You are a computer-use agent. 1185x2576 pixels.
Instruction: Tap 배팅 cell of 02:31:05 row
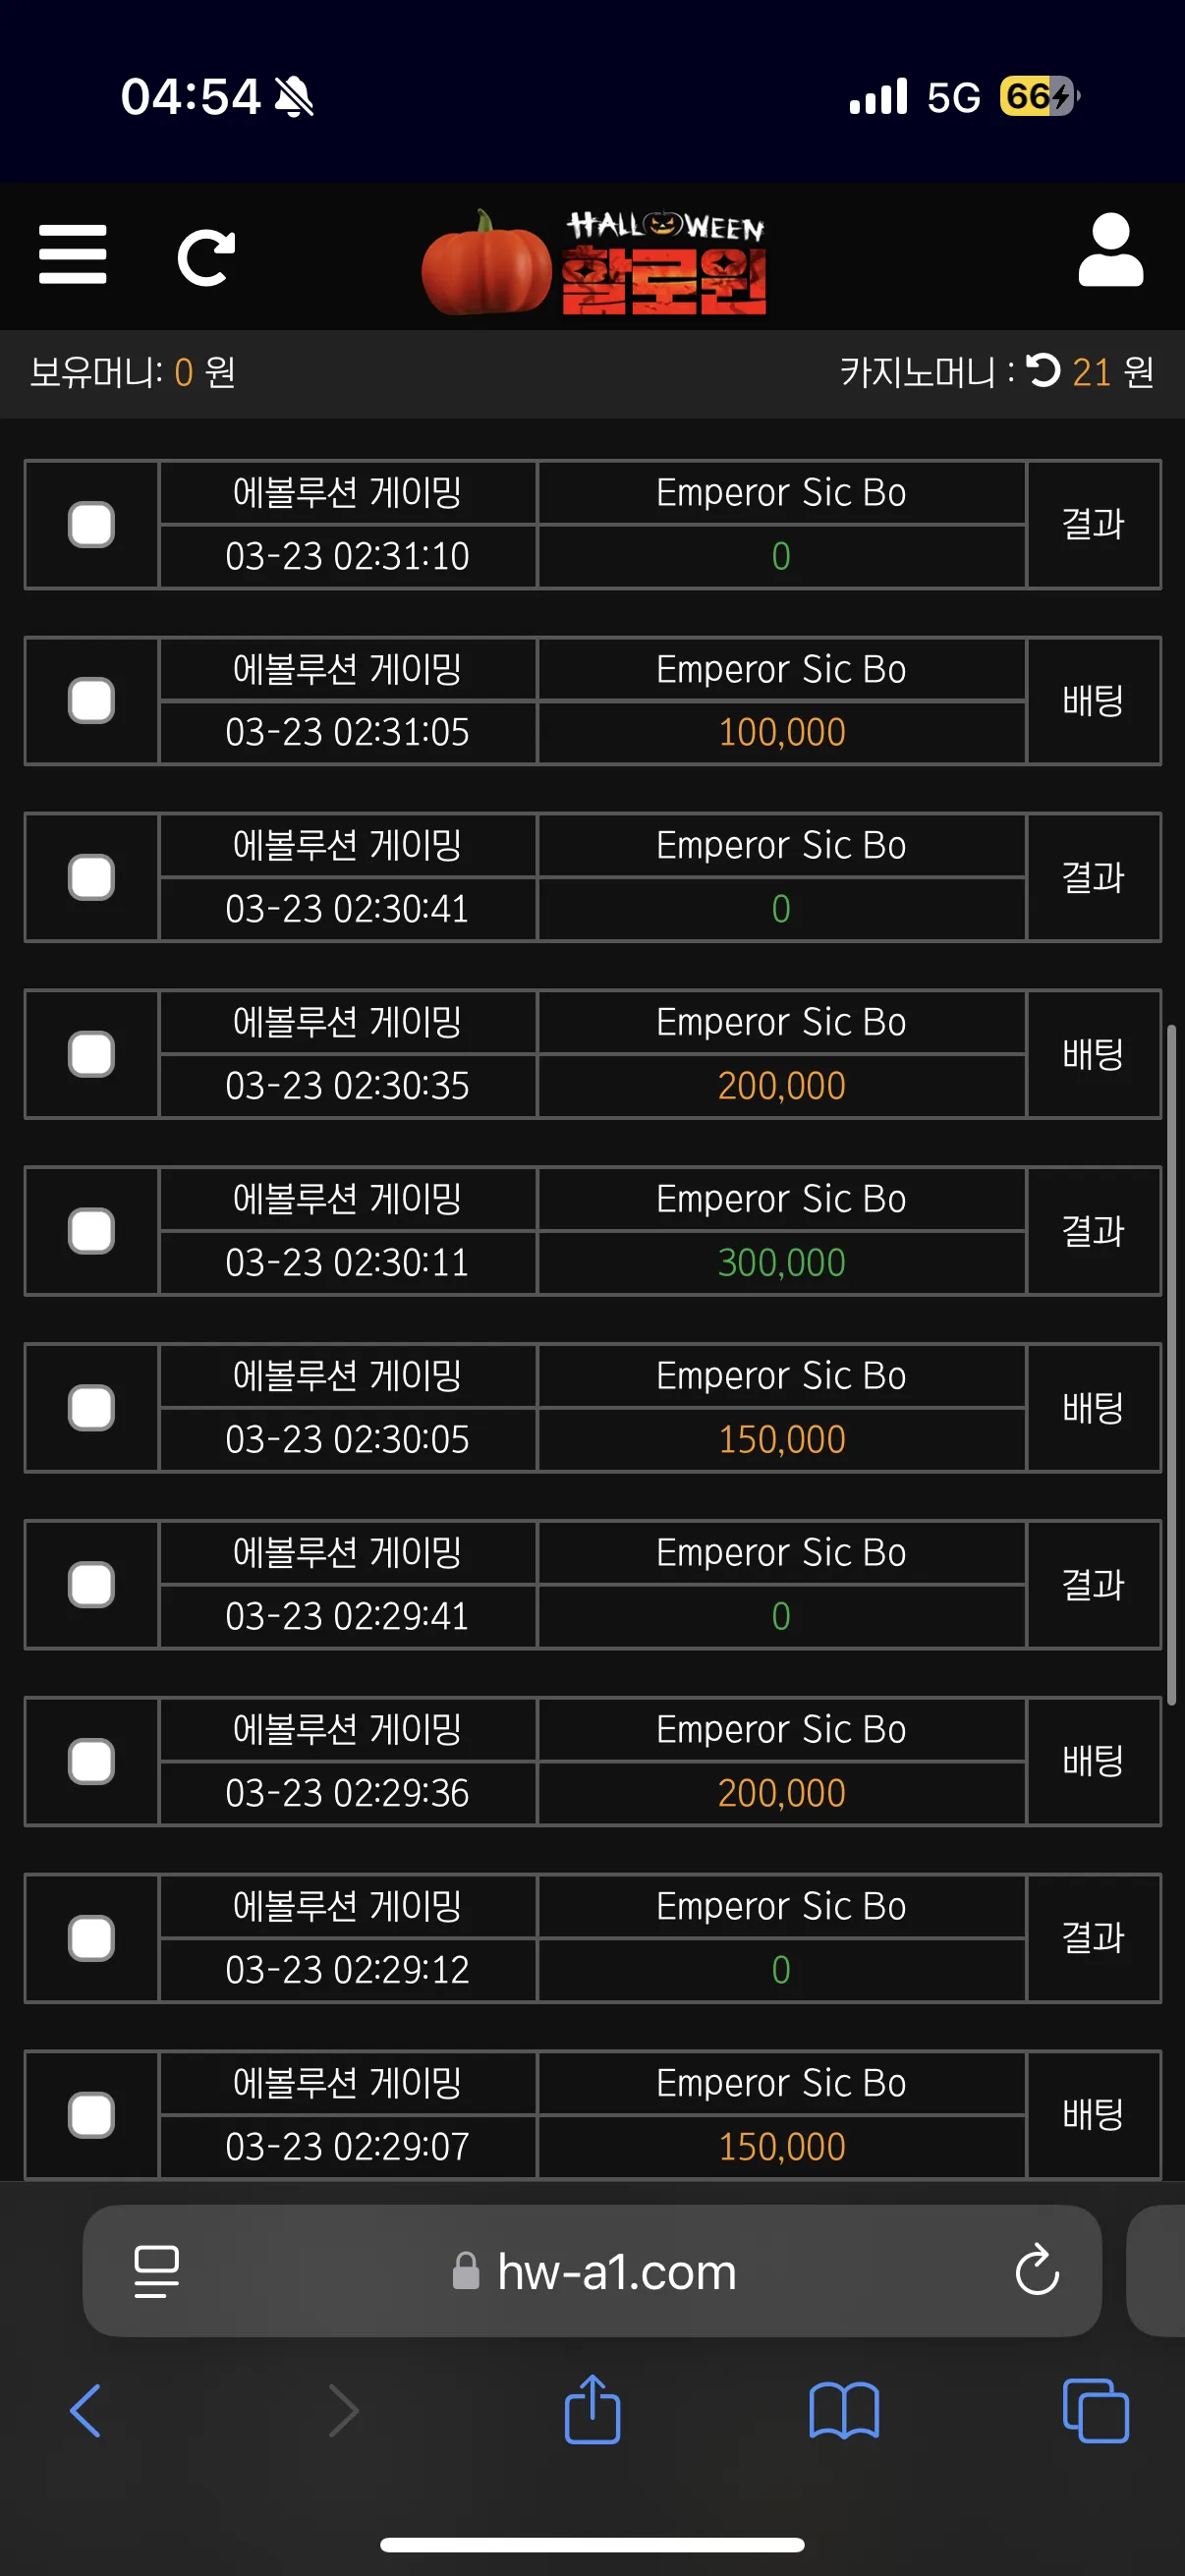tap(1093, 700)
